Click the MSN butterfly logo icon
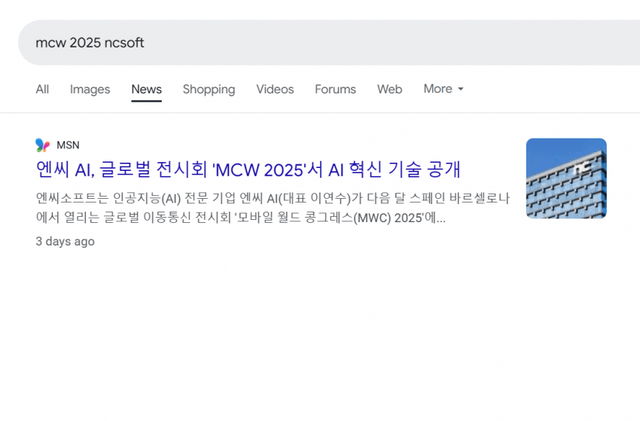Screen dimensions: 640x421 click(x=42, y=145)
